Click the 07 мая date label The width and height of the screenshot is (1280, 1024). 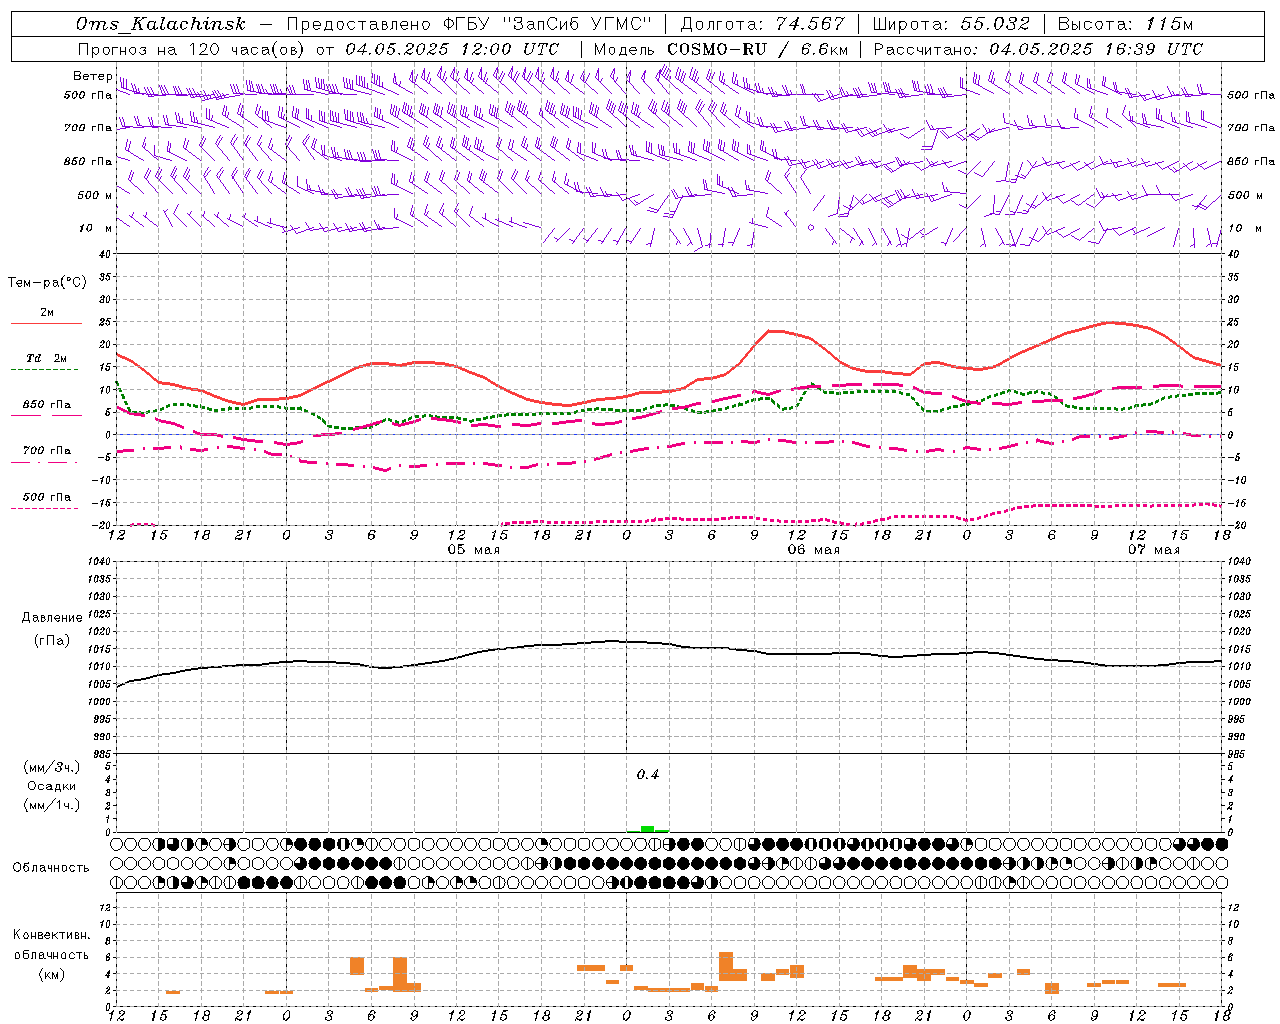pyautogui.click(x=1153, y=550)
